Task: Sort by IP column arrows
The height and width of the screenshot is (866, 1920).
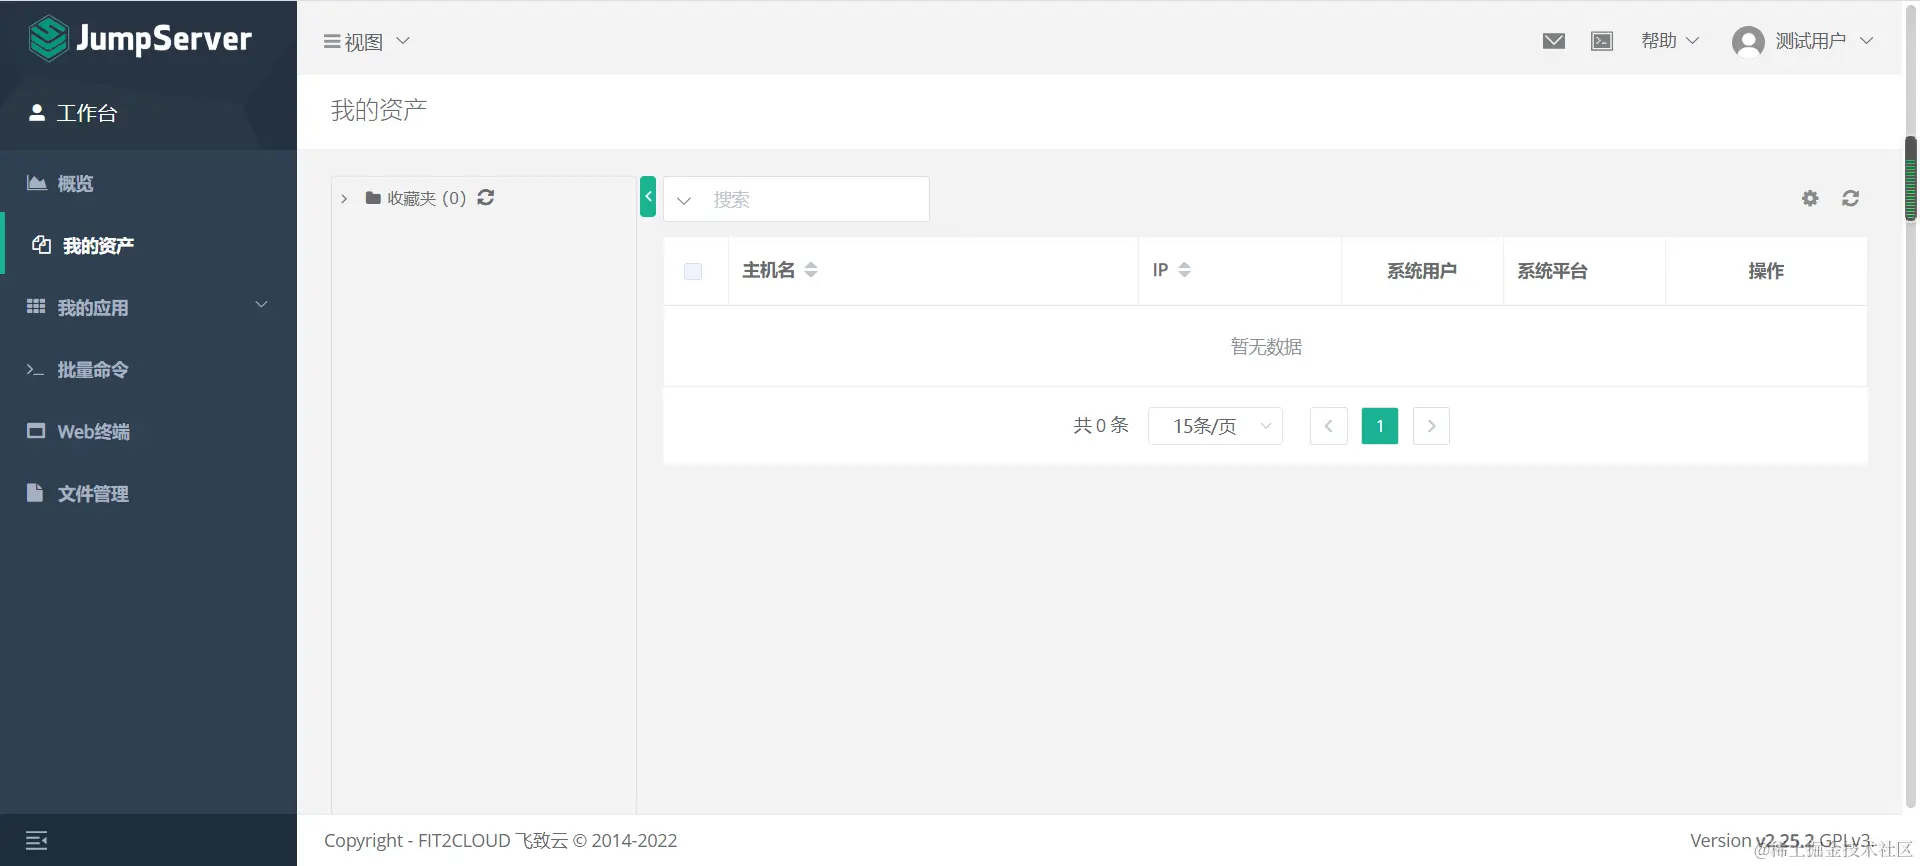Action: pyautogui.click(x=1184, y=270)
